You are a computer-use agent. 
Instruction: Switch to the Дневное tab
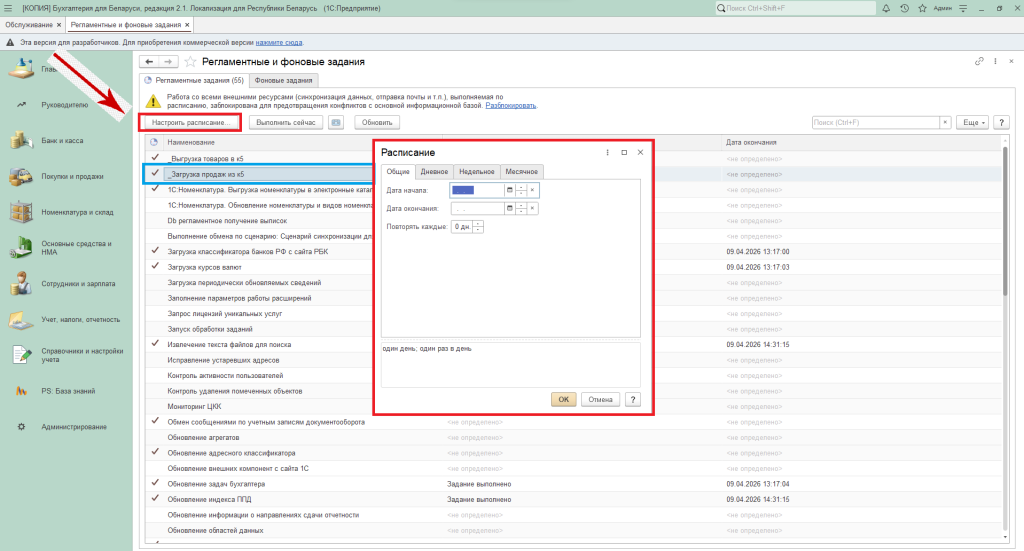coord(434,172)
